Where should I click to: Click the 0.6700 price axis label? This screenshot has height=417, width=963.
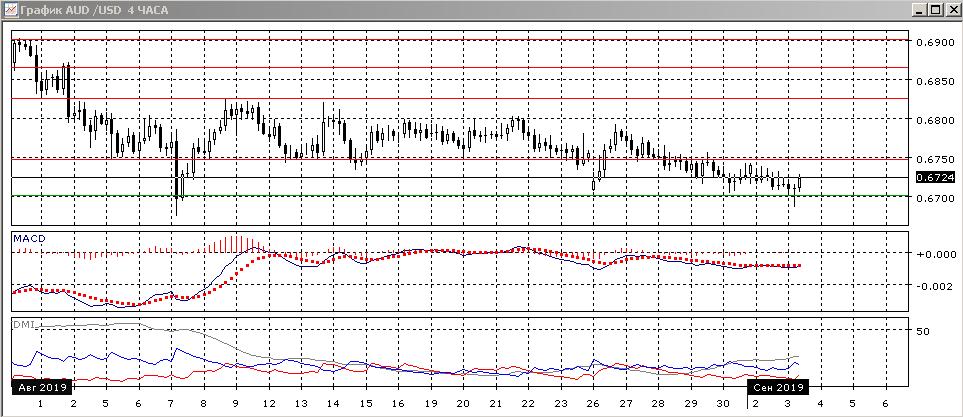click(934, 199)
